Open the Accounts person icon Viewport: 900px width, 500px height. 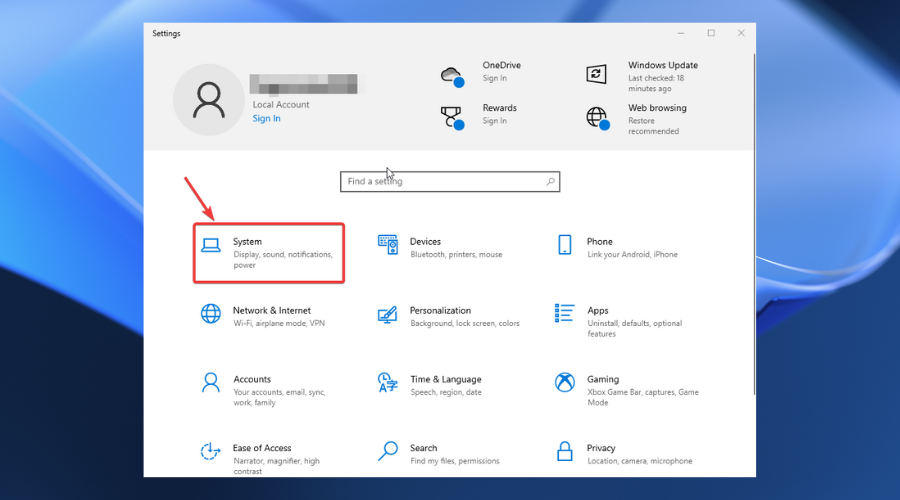click(211, 382)
